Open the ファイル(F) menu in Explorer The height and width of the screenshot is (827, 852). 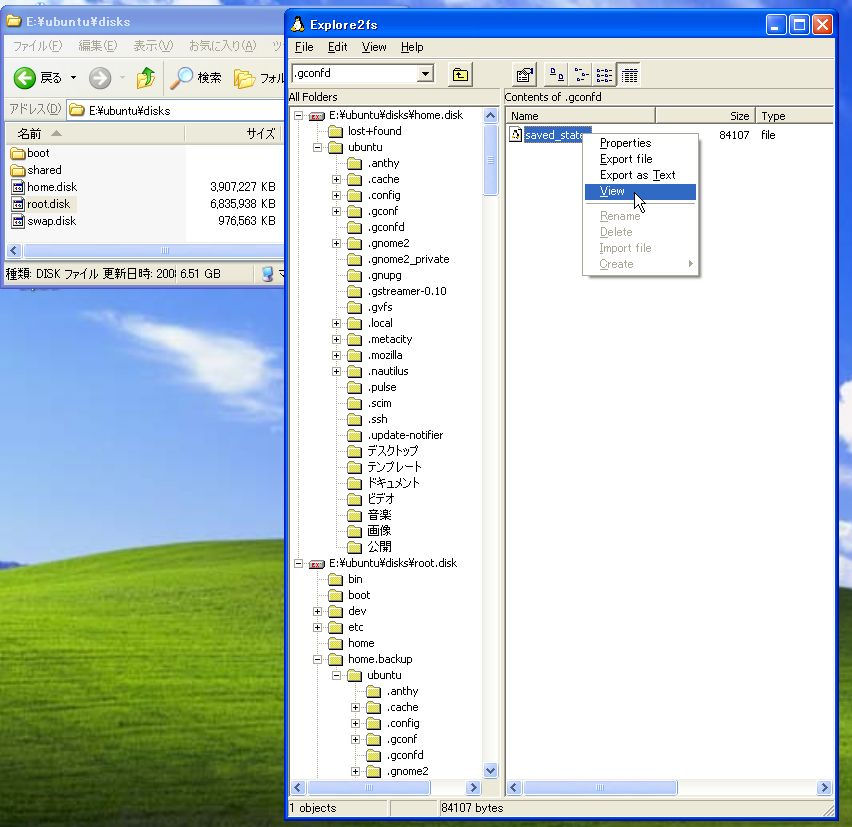coord(37,46)
